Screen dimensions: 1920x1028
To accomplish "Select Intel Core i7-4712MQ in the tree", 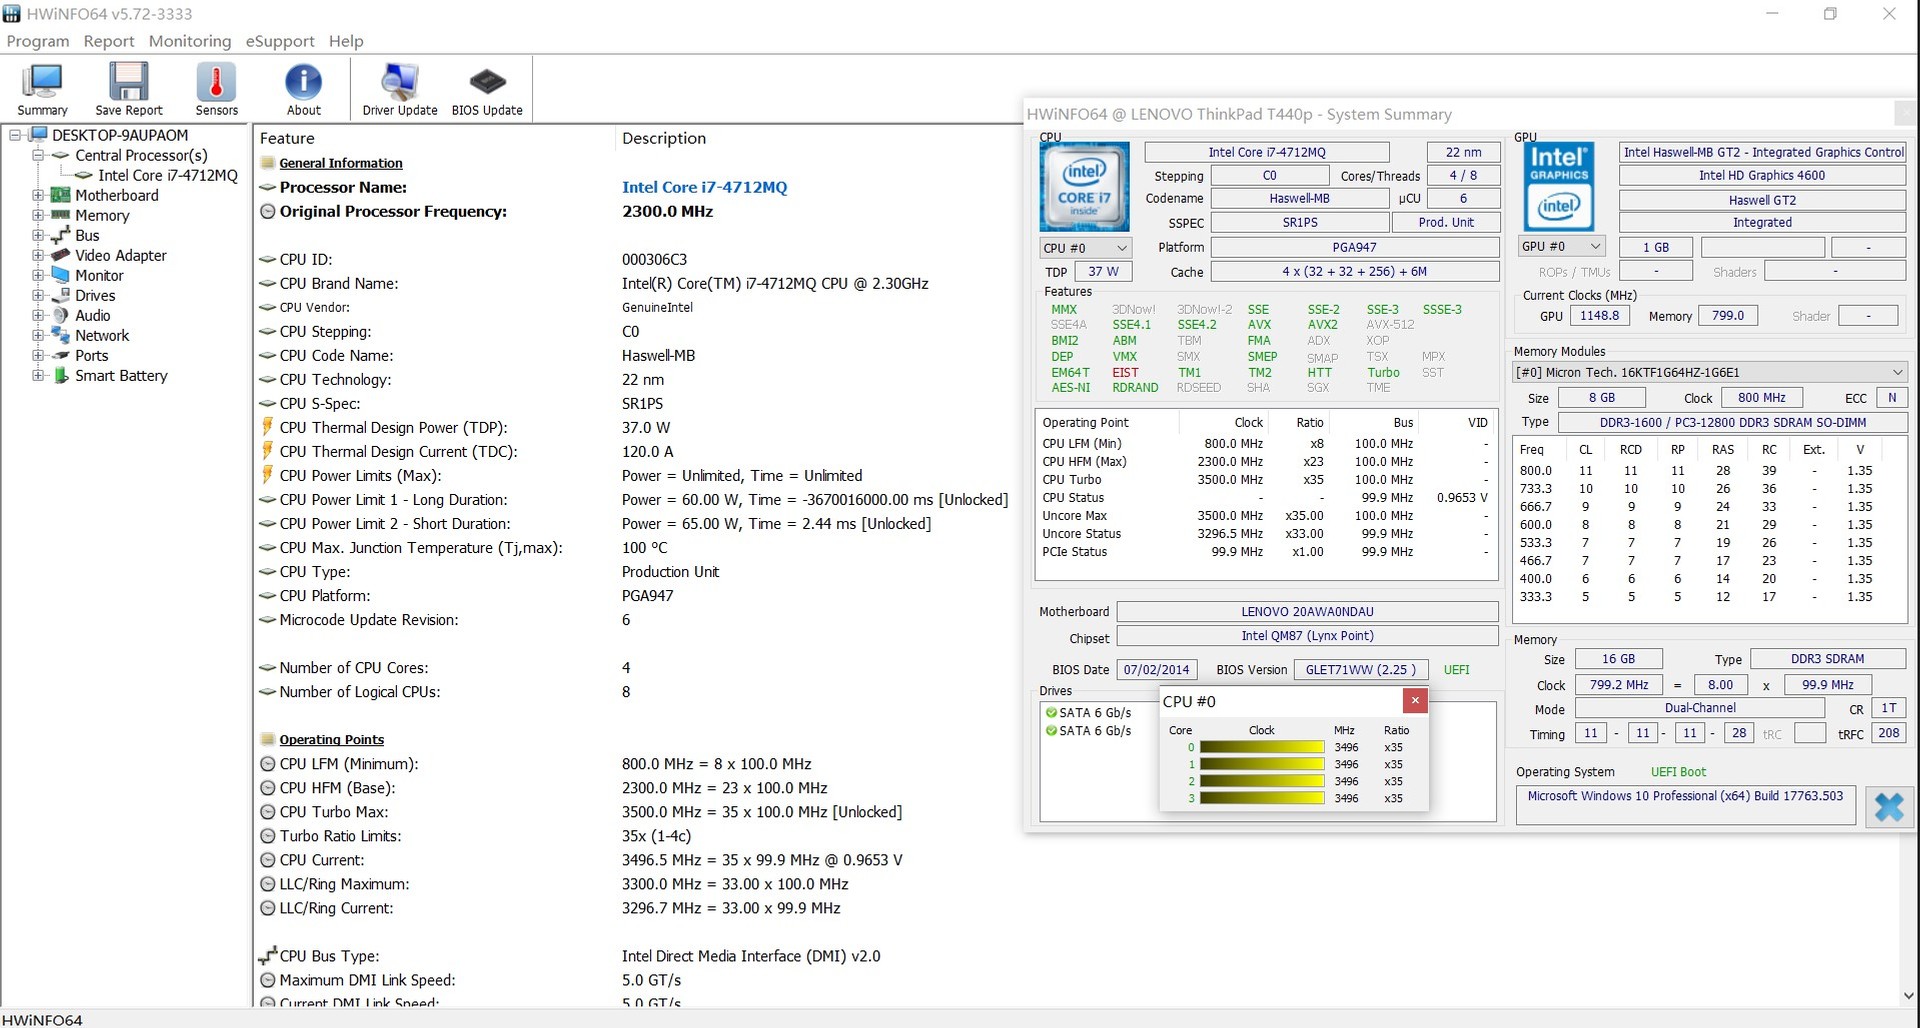I will 168,175.
